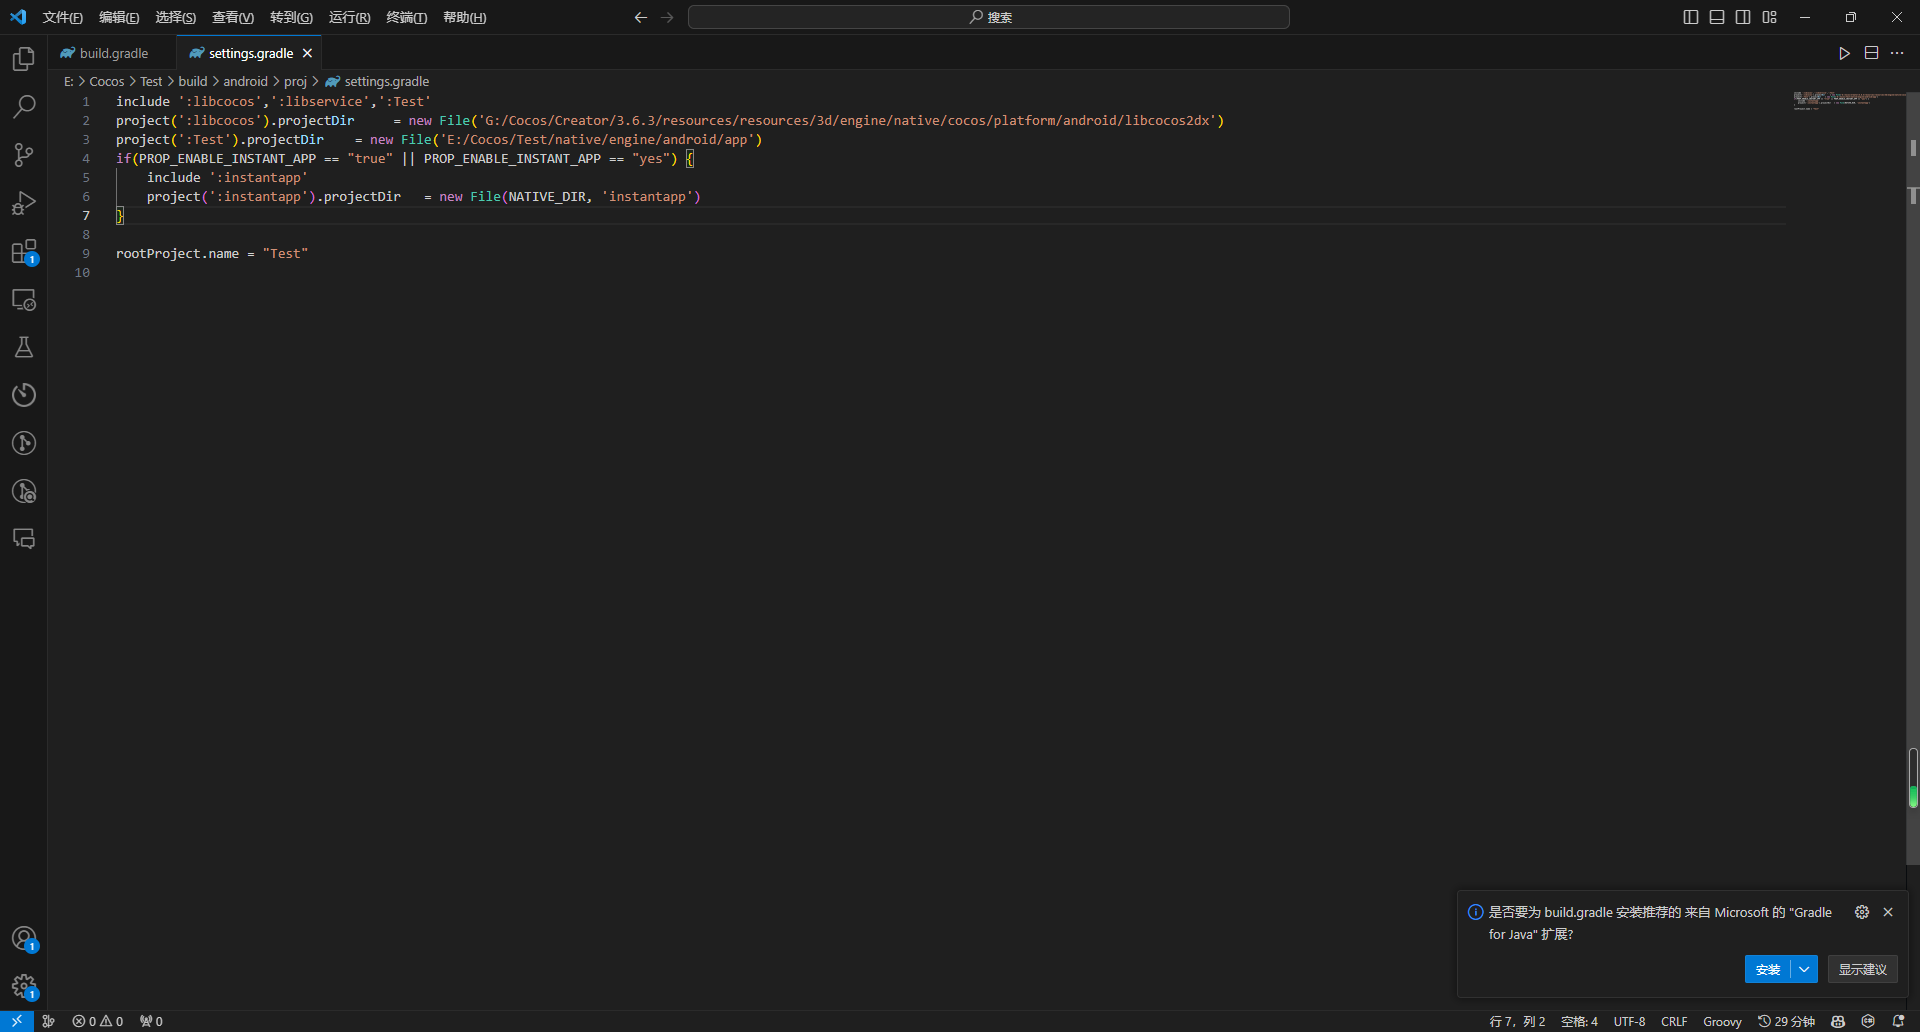Click the 显示建议 button
1920x1032 pixels.
click(1862, 969)
